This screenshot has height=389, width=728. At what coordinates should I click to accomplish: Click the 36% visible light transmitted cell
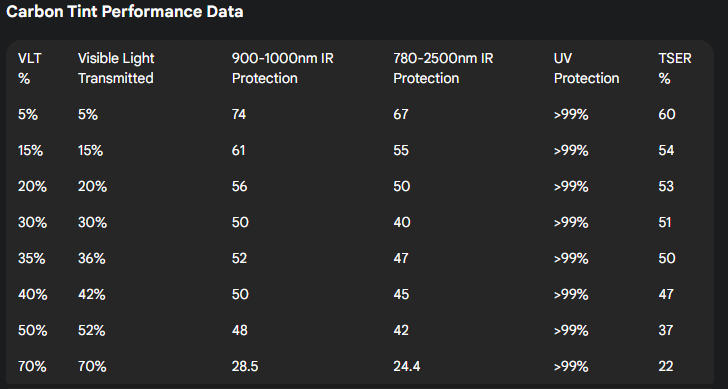91,258
